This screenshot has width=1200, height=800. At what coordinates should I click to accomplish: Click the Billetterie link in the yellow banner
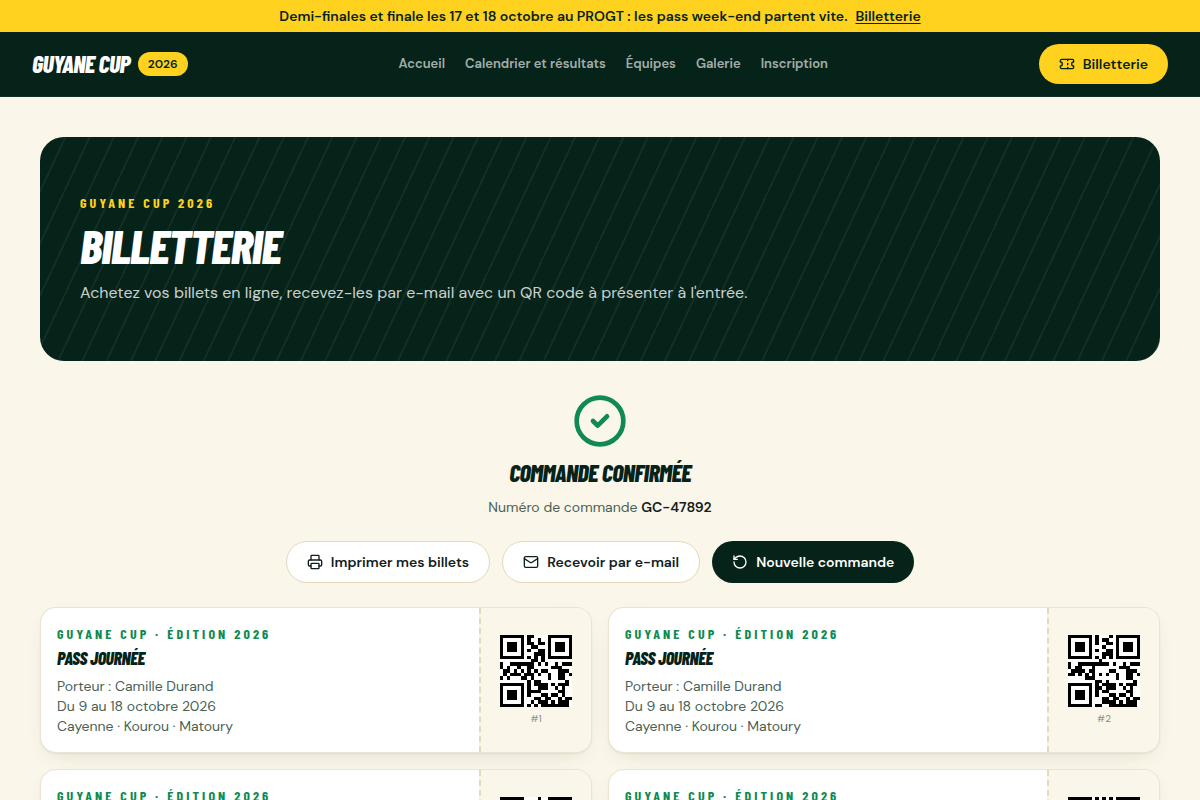pyautogui.click(x=888, y=16)
